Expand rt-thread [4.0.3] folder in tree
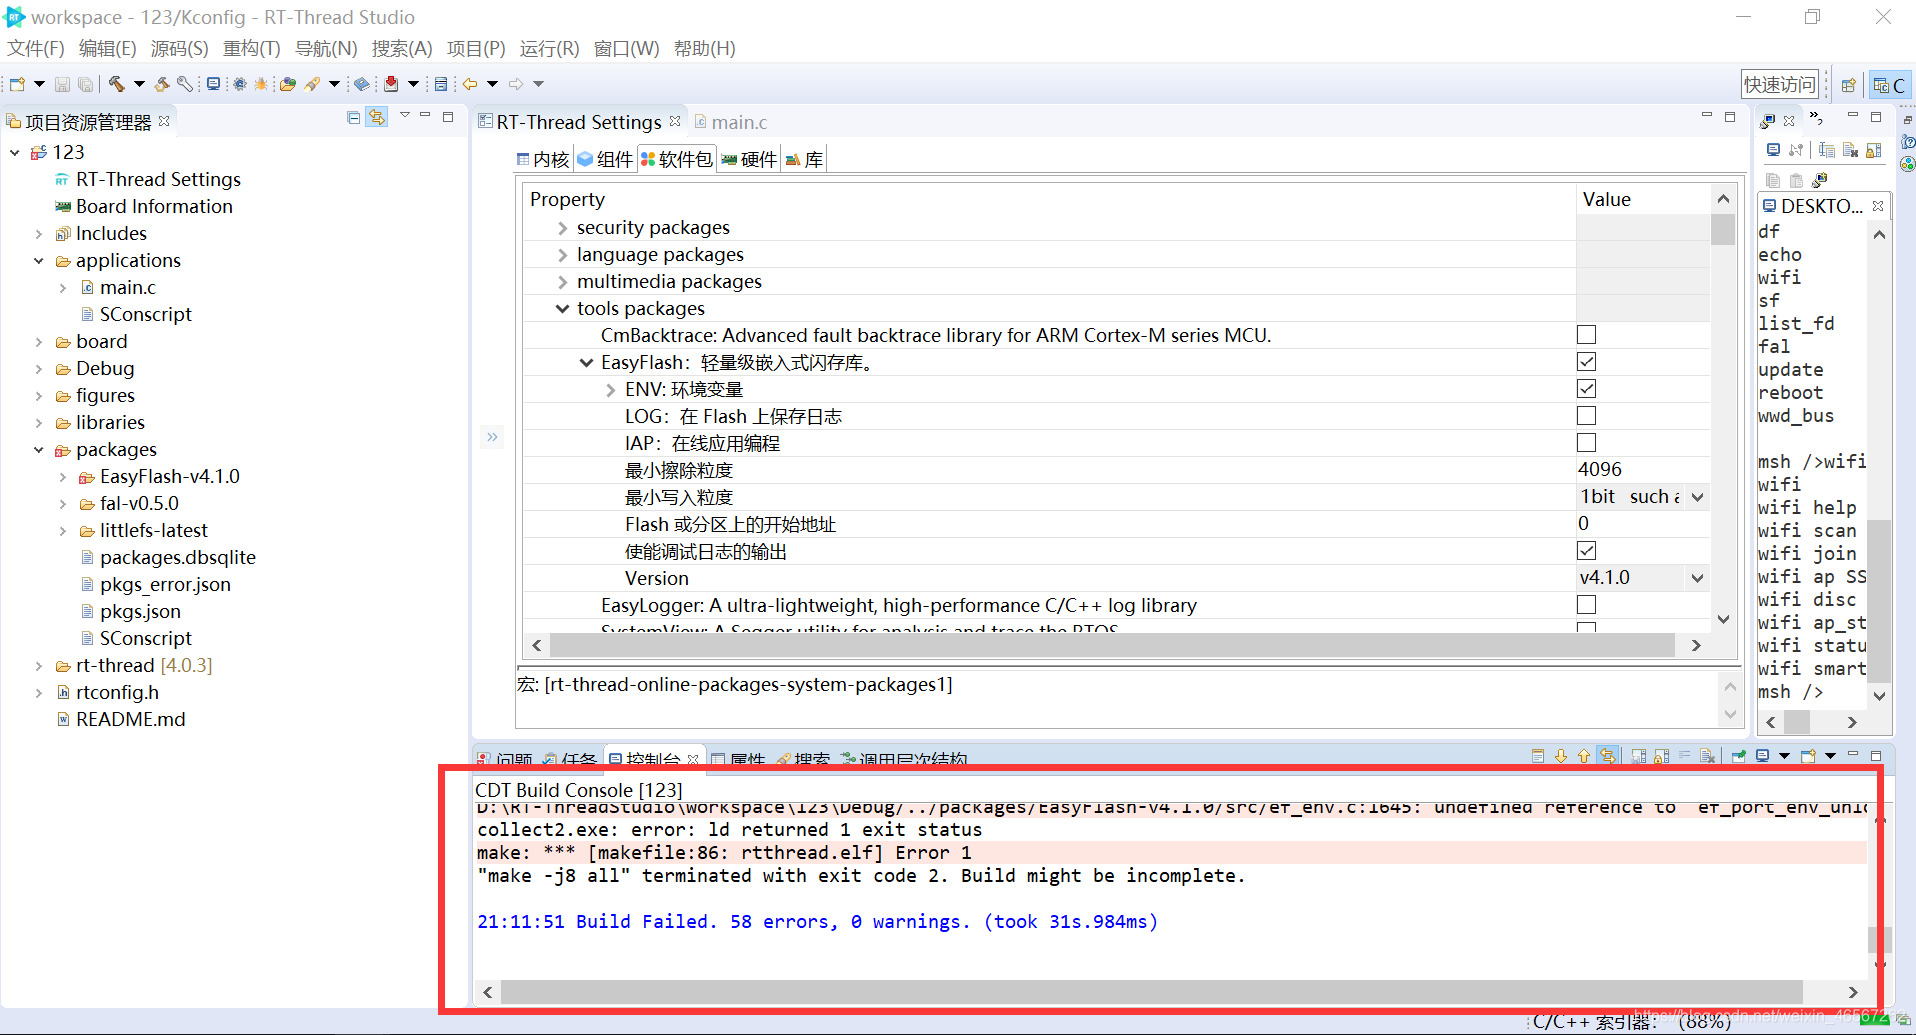This screenshot has width=1916, height=1035. pyautogui.click(x=39, y=666)
